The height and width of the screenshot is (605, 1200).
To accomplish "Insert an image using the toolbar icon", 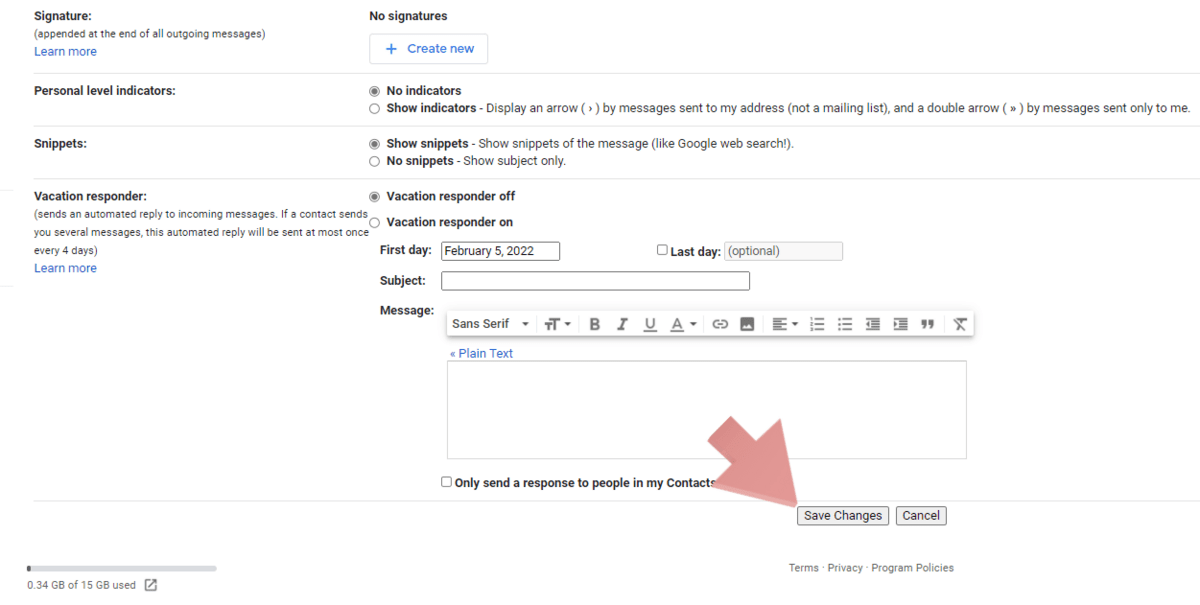I will click(747, 324).
